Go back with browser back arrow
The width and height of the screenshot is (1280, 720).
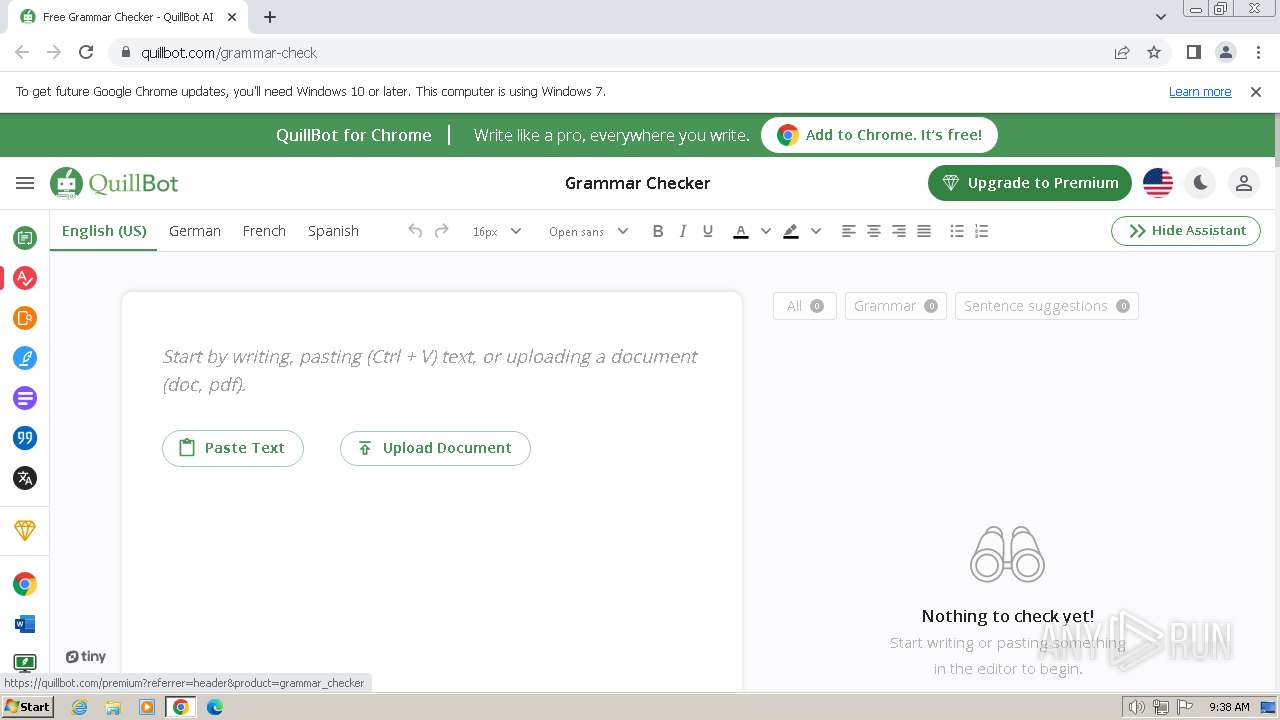click(x=22, y=53)
